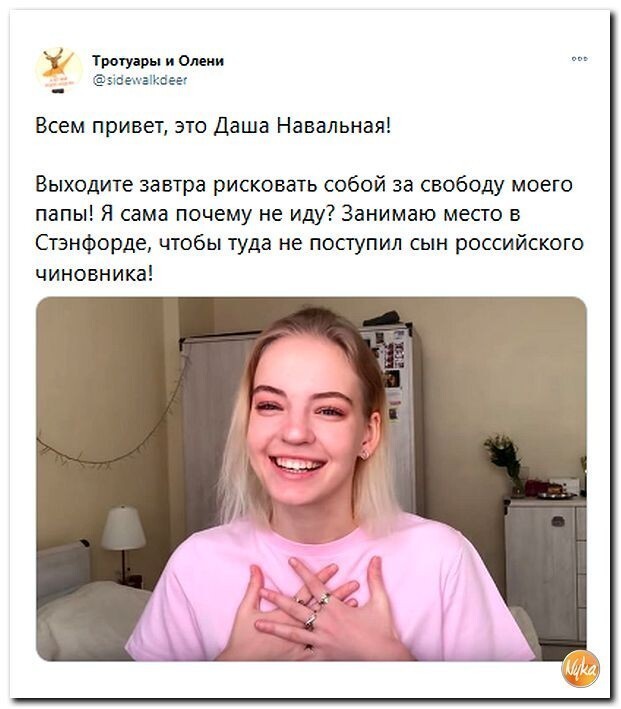The height and width of the screenshot is (709, 621).
Task: Click the line "Всем привет, это Даша Навальная!"
Action: [213, 125]
